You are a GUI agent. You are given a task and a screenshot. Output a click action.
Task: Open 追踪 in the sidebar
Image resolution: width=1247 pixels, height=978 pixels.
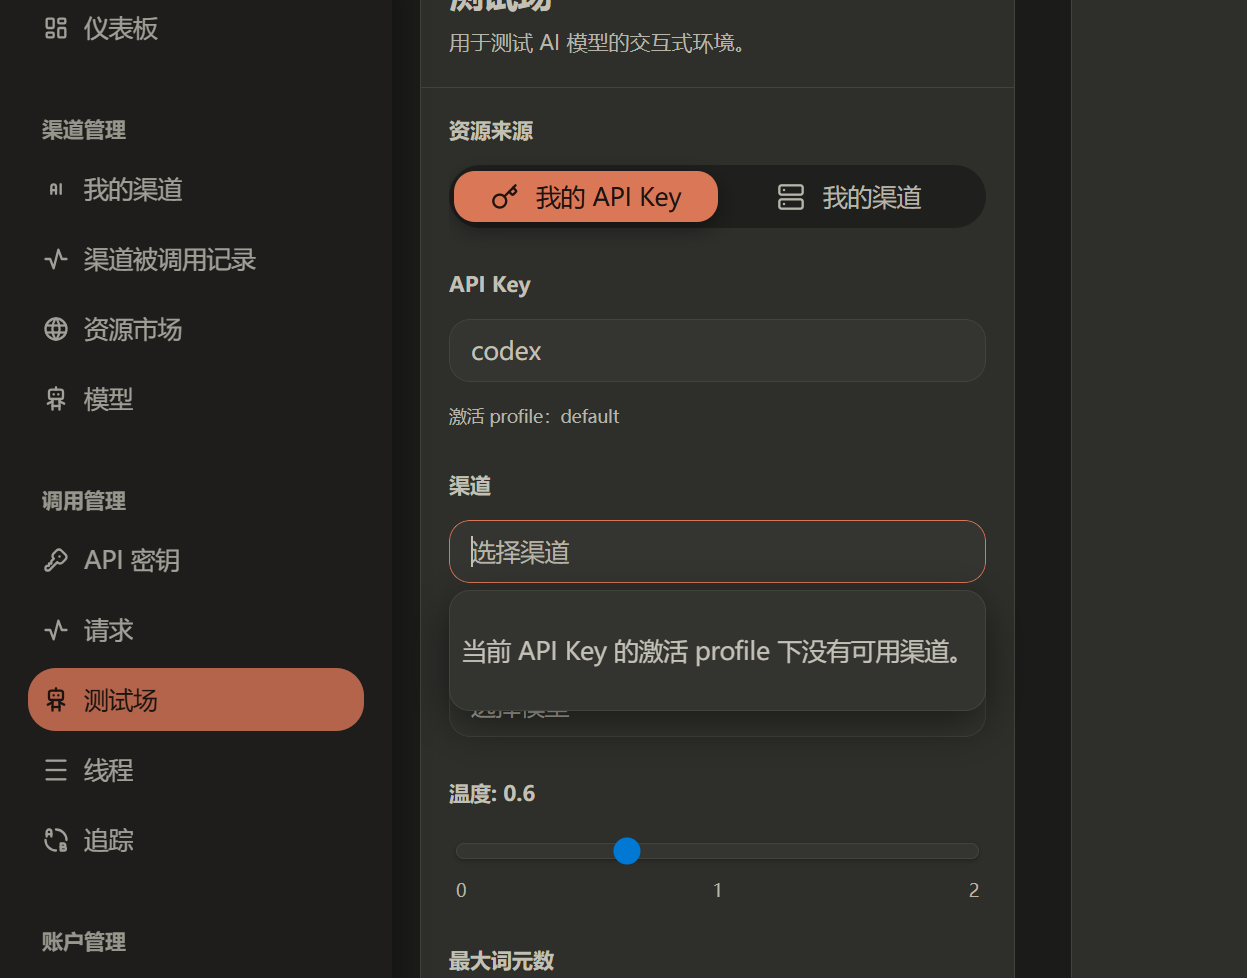point(196,840)
